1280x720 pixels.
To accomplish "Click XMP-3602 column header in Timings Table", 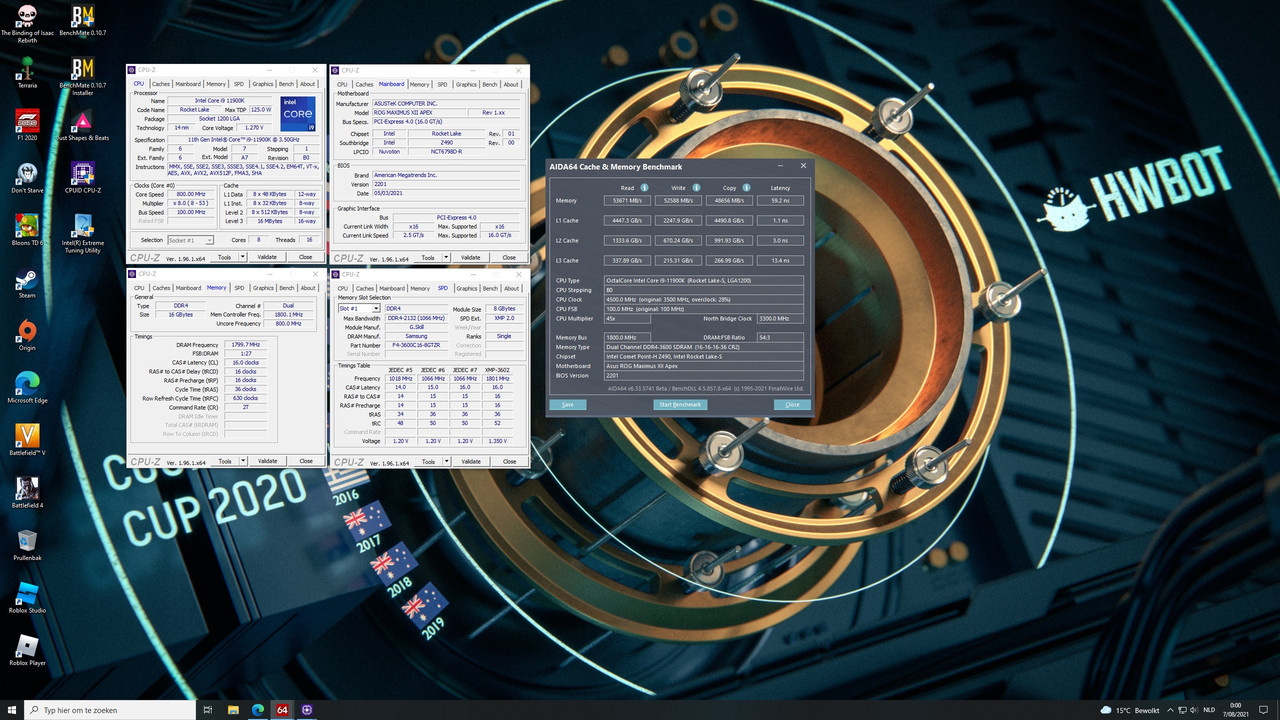I will (x=498, y=370).
